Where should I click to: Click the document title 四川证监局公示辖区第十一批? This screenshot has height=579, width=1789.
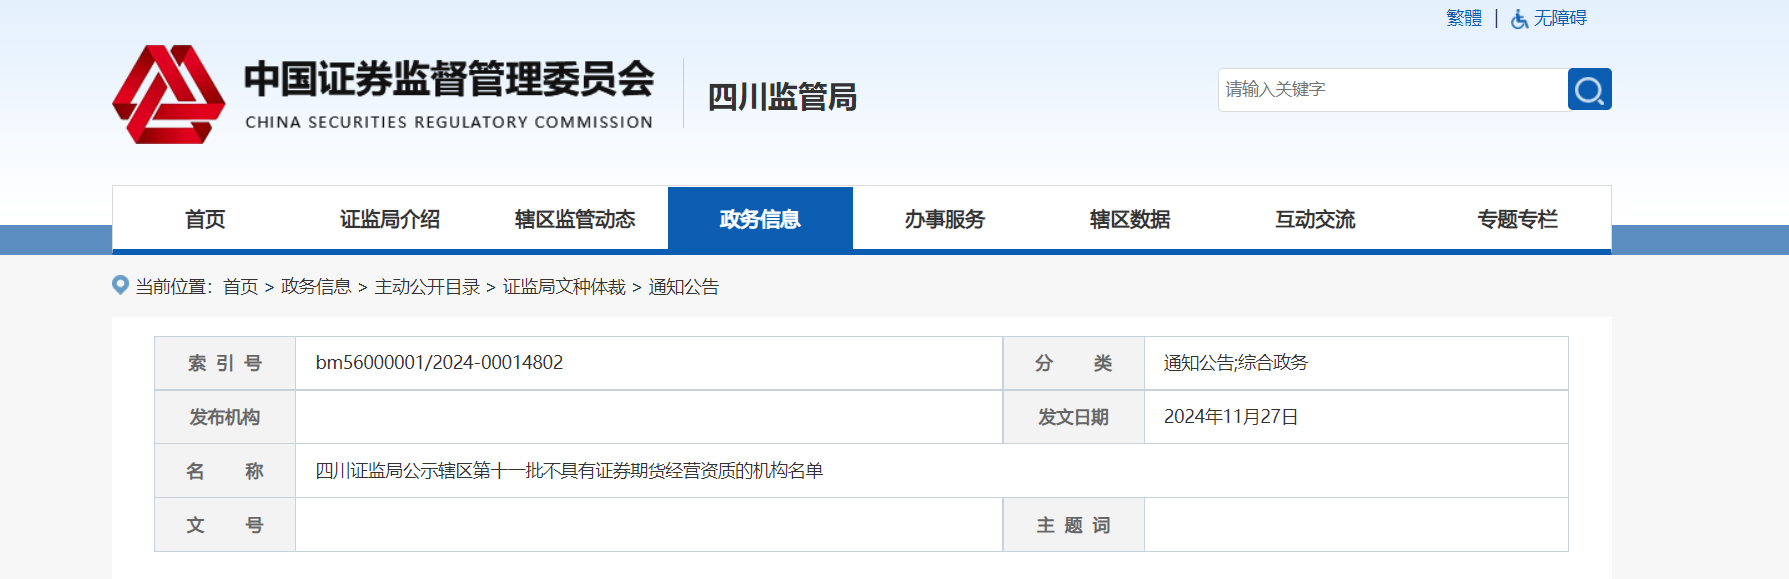tap(569, 470)
